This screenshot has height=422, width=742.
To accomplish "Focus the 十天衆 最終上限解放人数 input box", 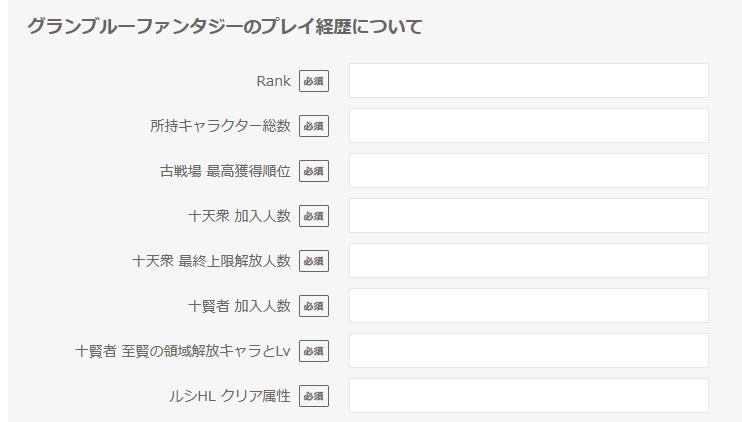I will [x=528, y=261].
